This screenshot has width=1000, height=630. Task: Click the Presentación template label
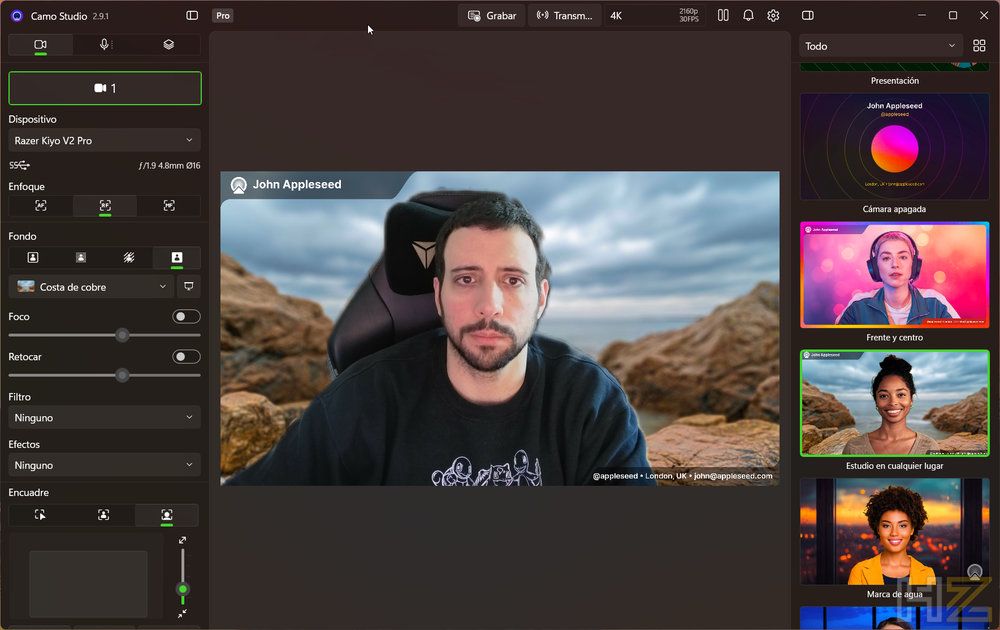click(895, 81)
